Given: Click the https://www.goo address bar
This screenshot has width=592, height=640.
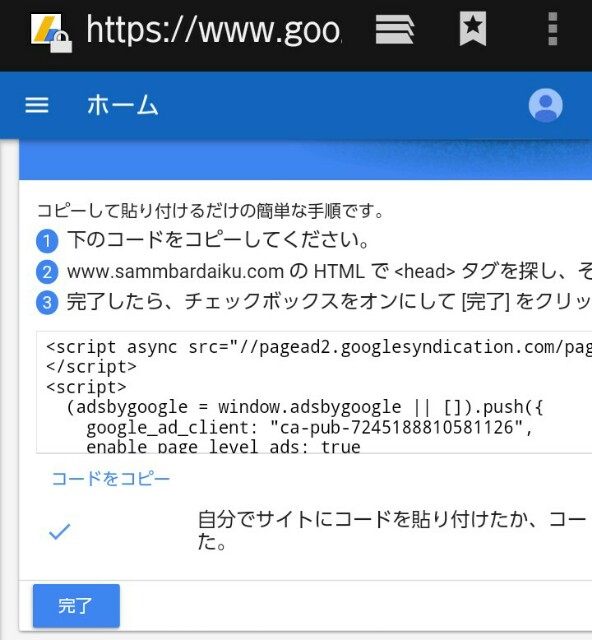Looking at the screenshot, I should (213, 30).
